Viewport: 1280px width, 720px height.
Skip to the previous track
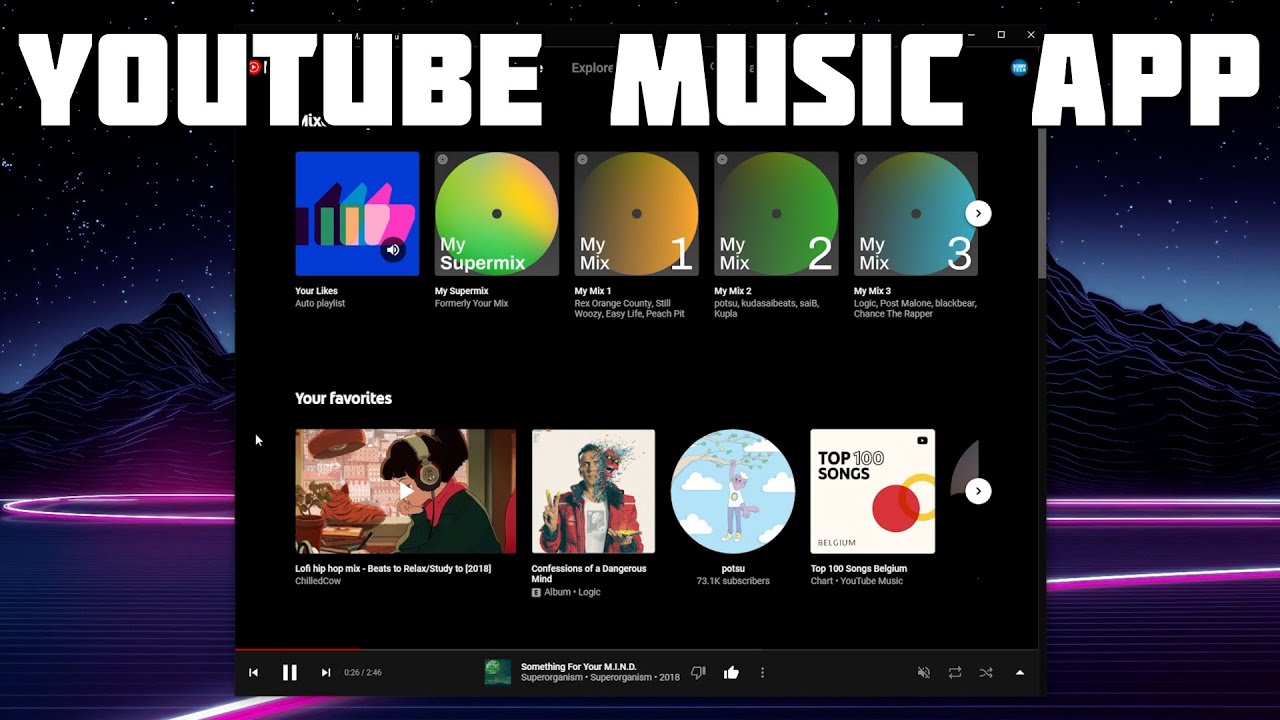point(253,673)
